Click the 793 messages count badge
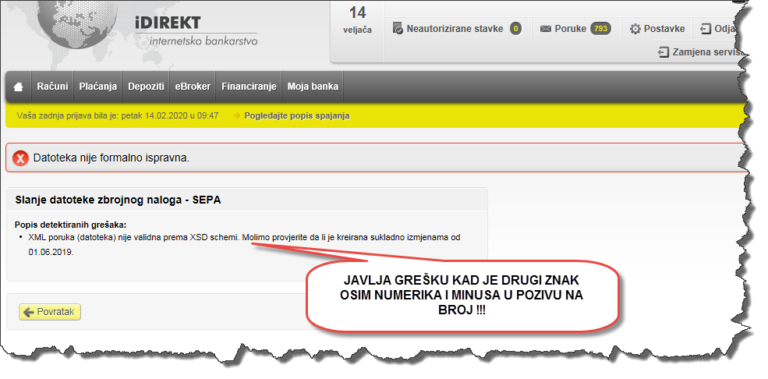Viewport: 768px width, 379px height. [x=600, y=29]
